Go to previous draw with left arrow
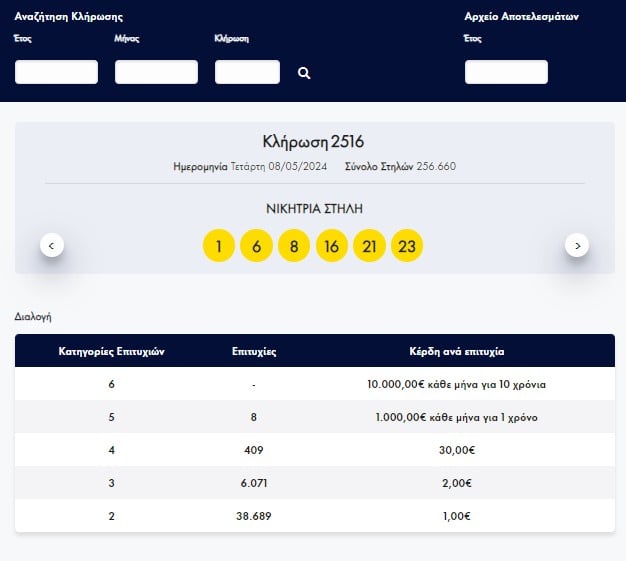Viewport: 626px width, 561px height. tap(52, 246)
